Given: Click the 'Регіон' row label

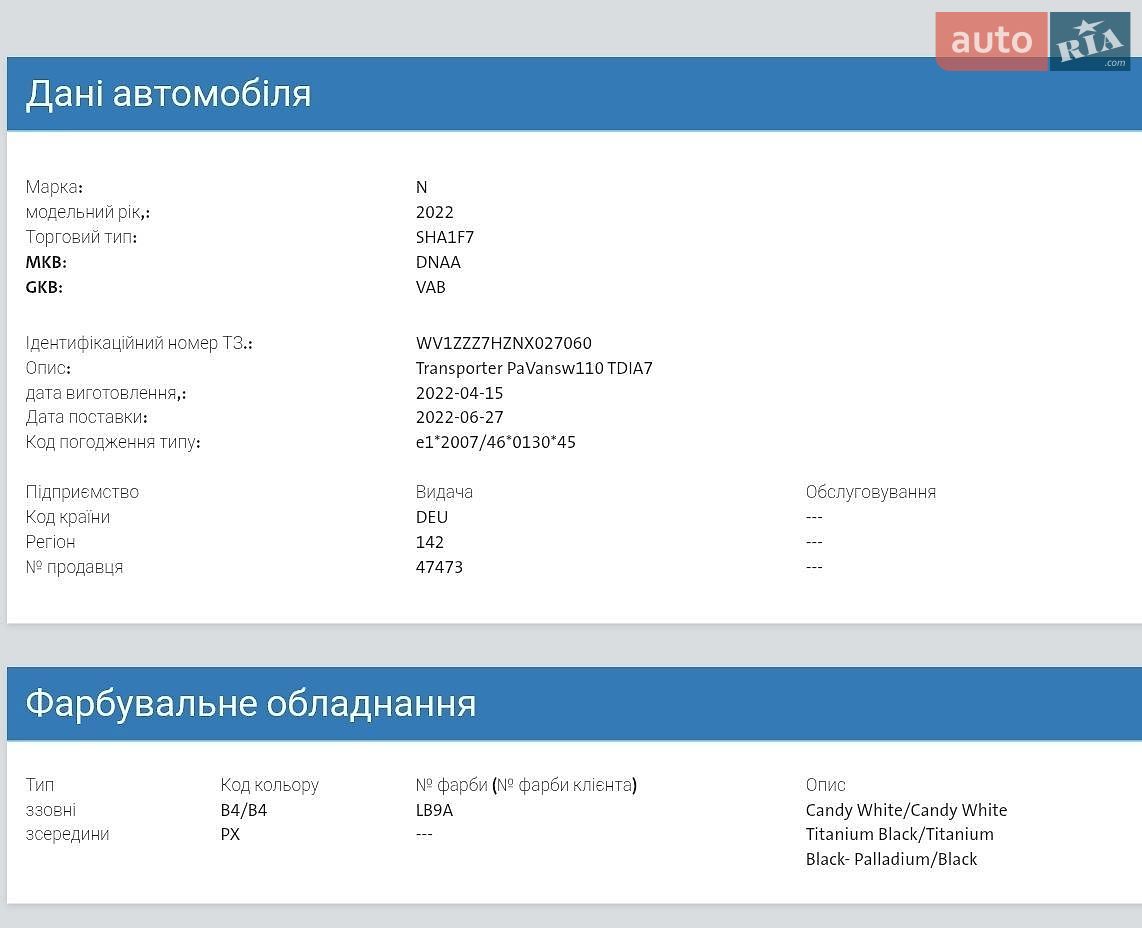Looking at the screenshot, I should click(50, 542).
